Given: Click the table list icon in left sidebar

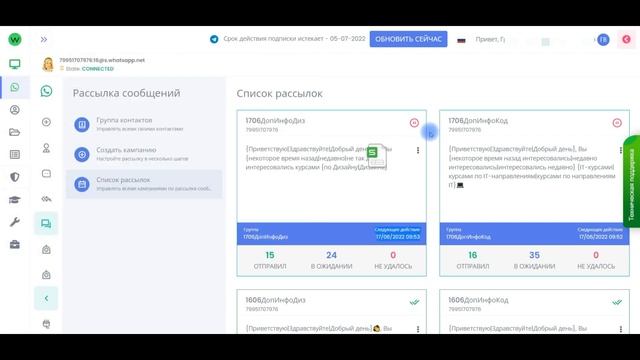Looking at the screenshot, I should pos(15,154).
